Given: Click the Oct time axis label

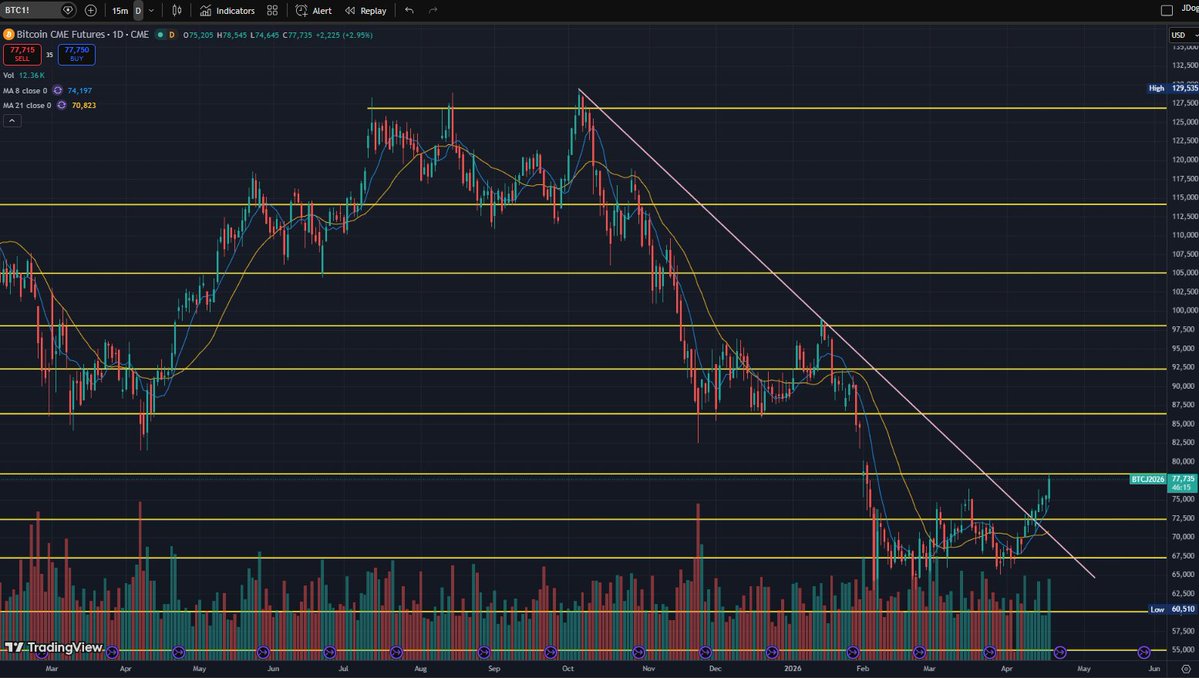Looking at the screenshot, I should (x=567, y=668).
